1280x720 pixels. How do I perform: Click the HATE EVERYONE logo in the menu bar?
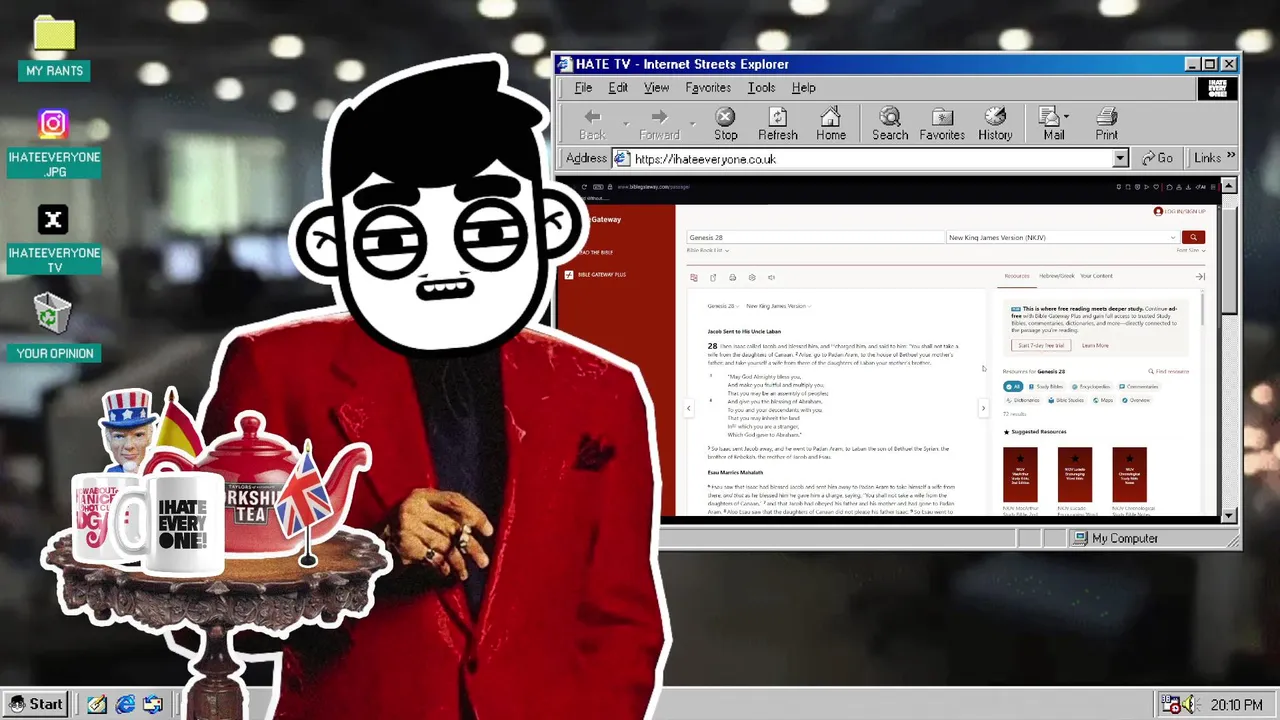[x=1217, y=88]
